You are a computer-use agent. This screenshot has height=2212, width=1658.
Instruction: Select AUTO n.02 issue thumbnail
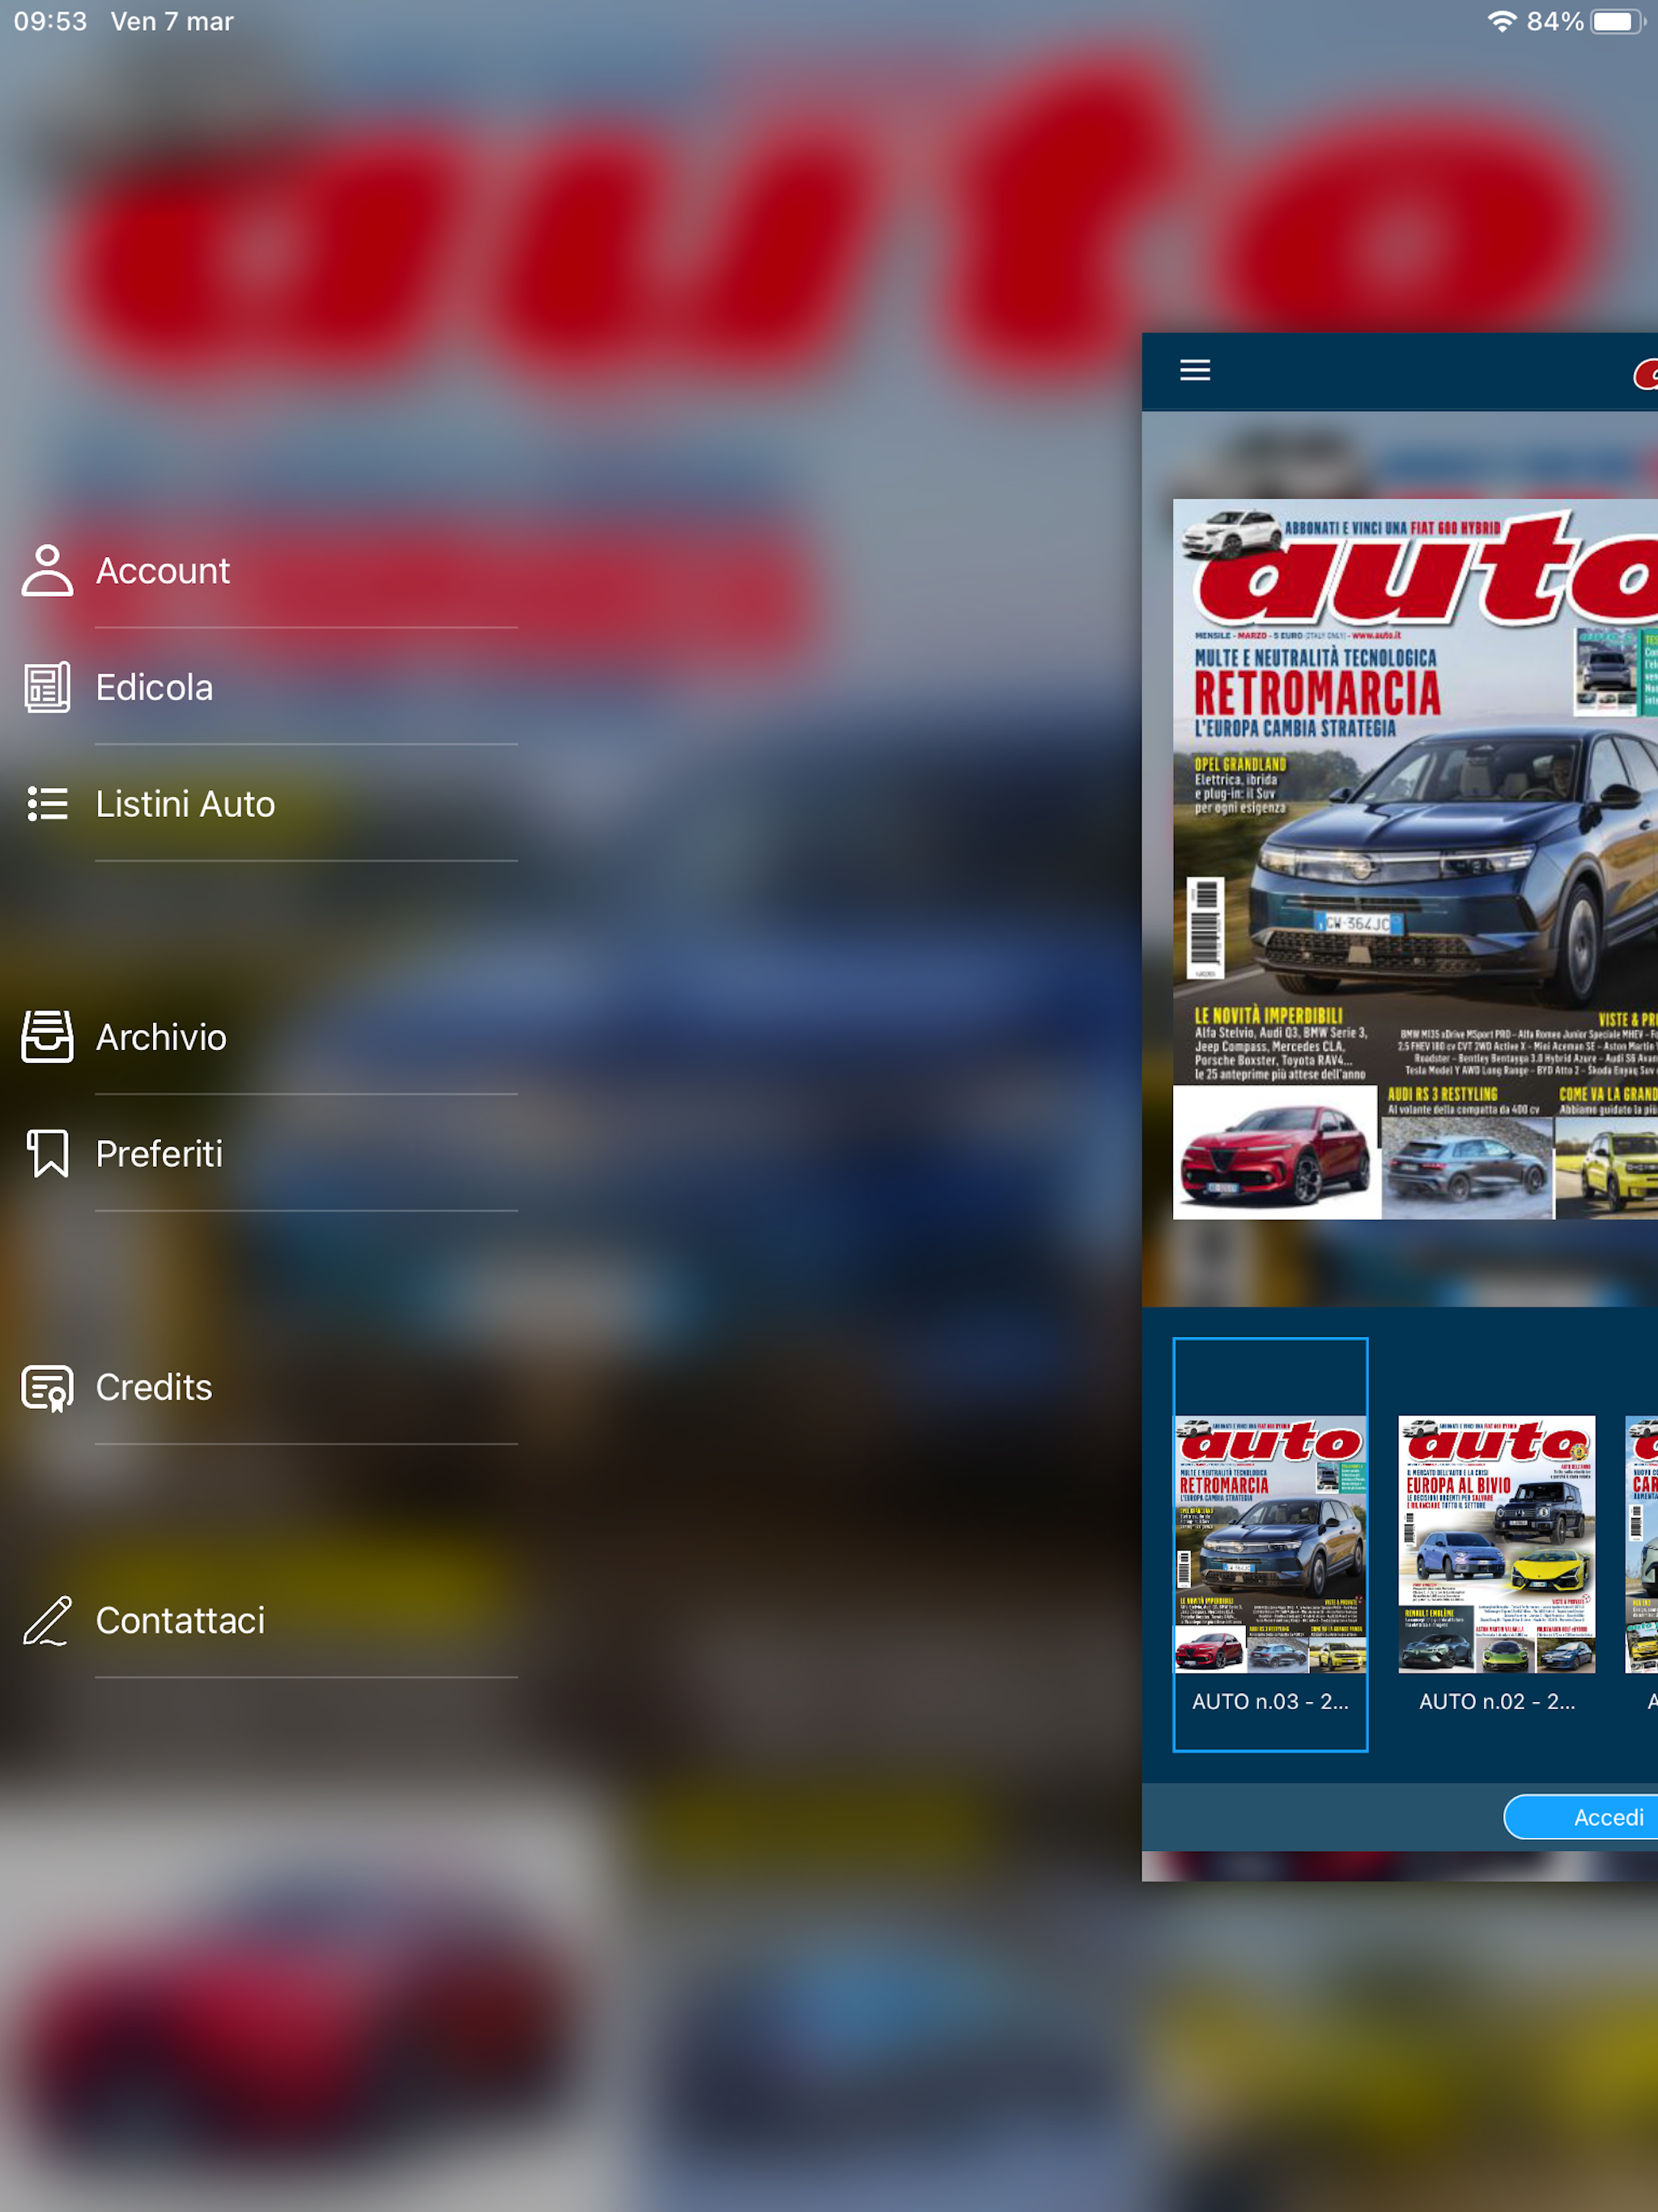tap(1496, 1545)
